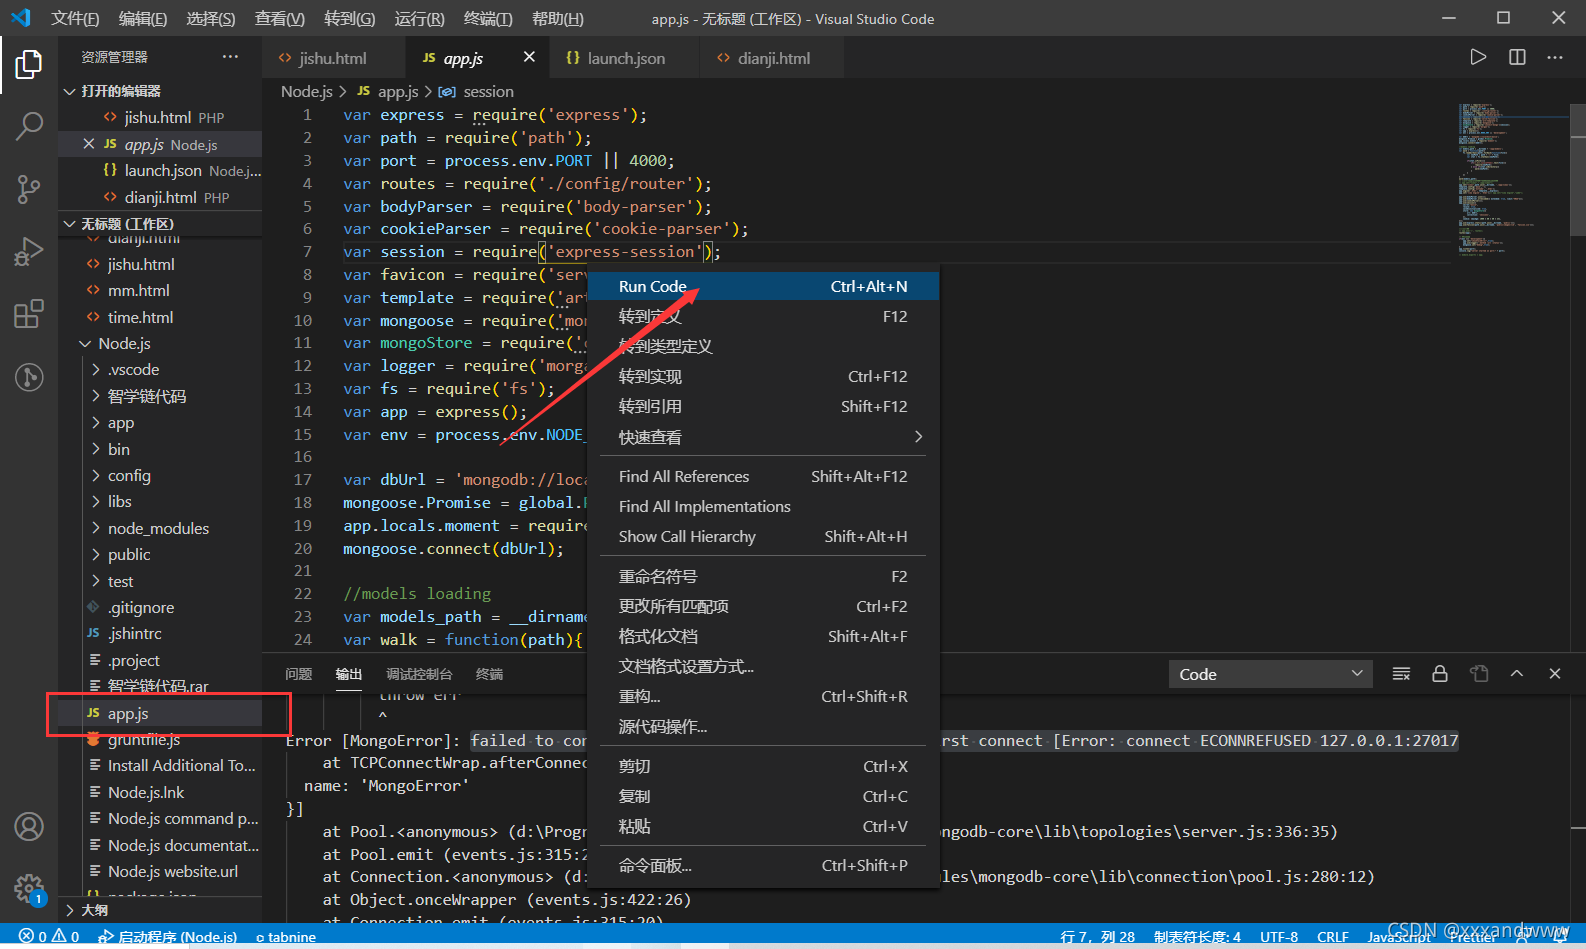Choose Find All References in context menu
This screenshot has height=949, width=1586.
point(763,476)
